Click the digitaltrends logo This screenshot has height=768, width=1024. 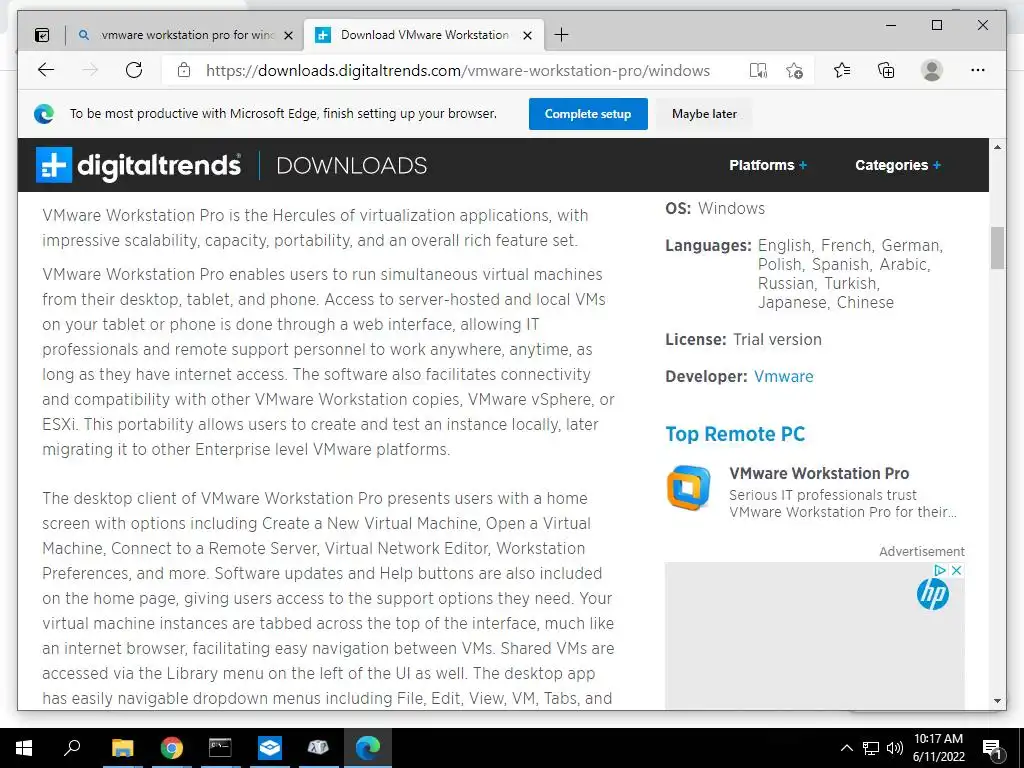(x=138, y=165)
